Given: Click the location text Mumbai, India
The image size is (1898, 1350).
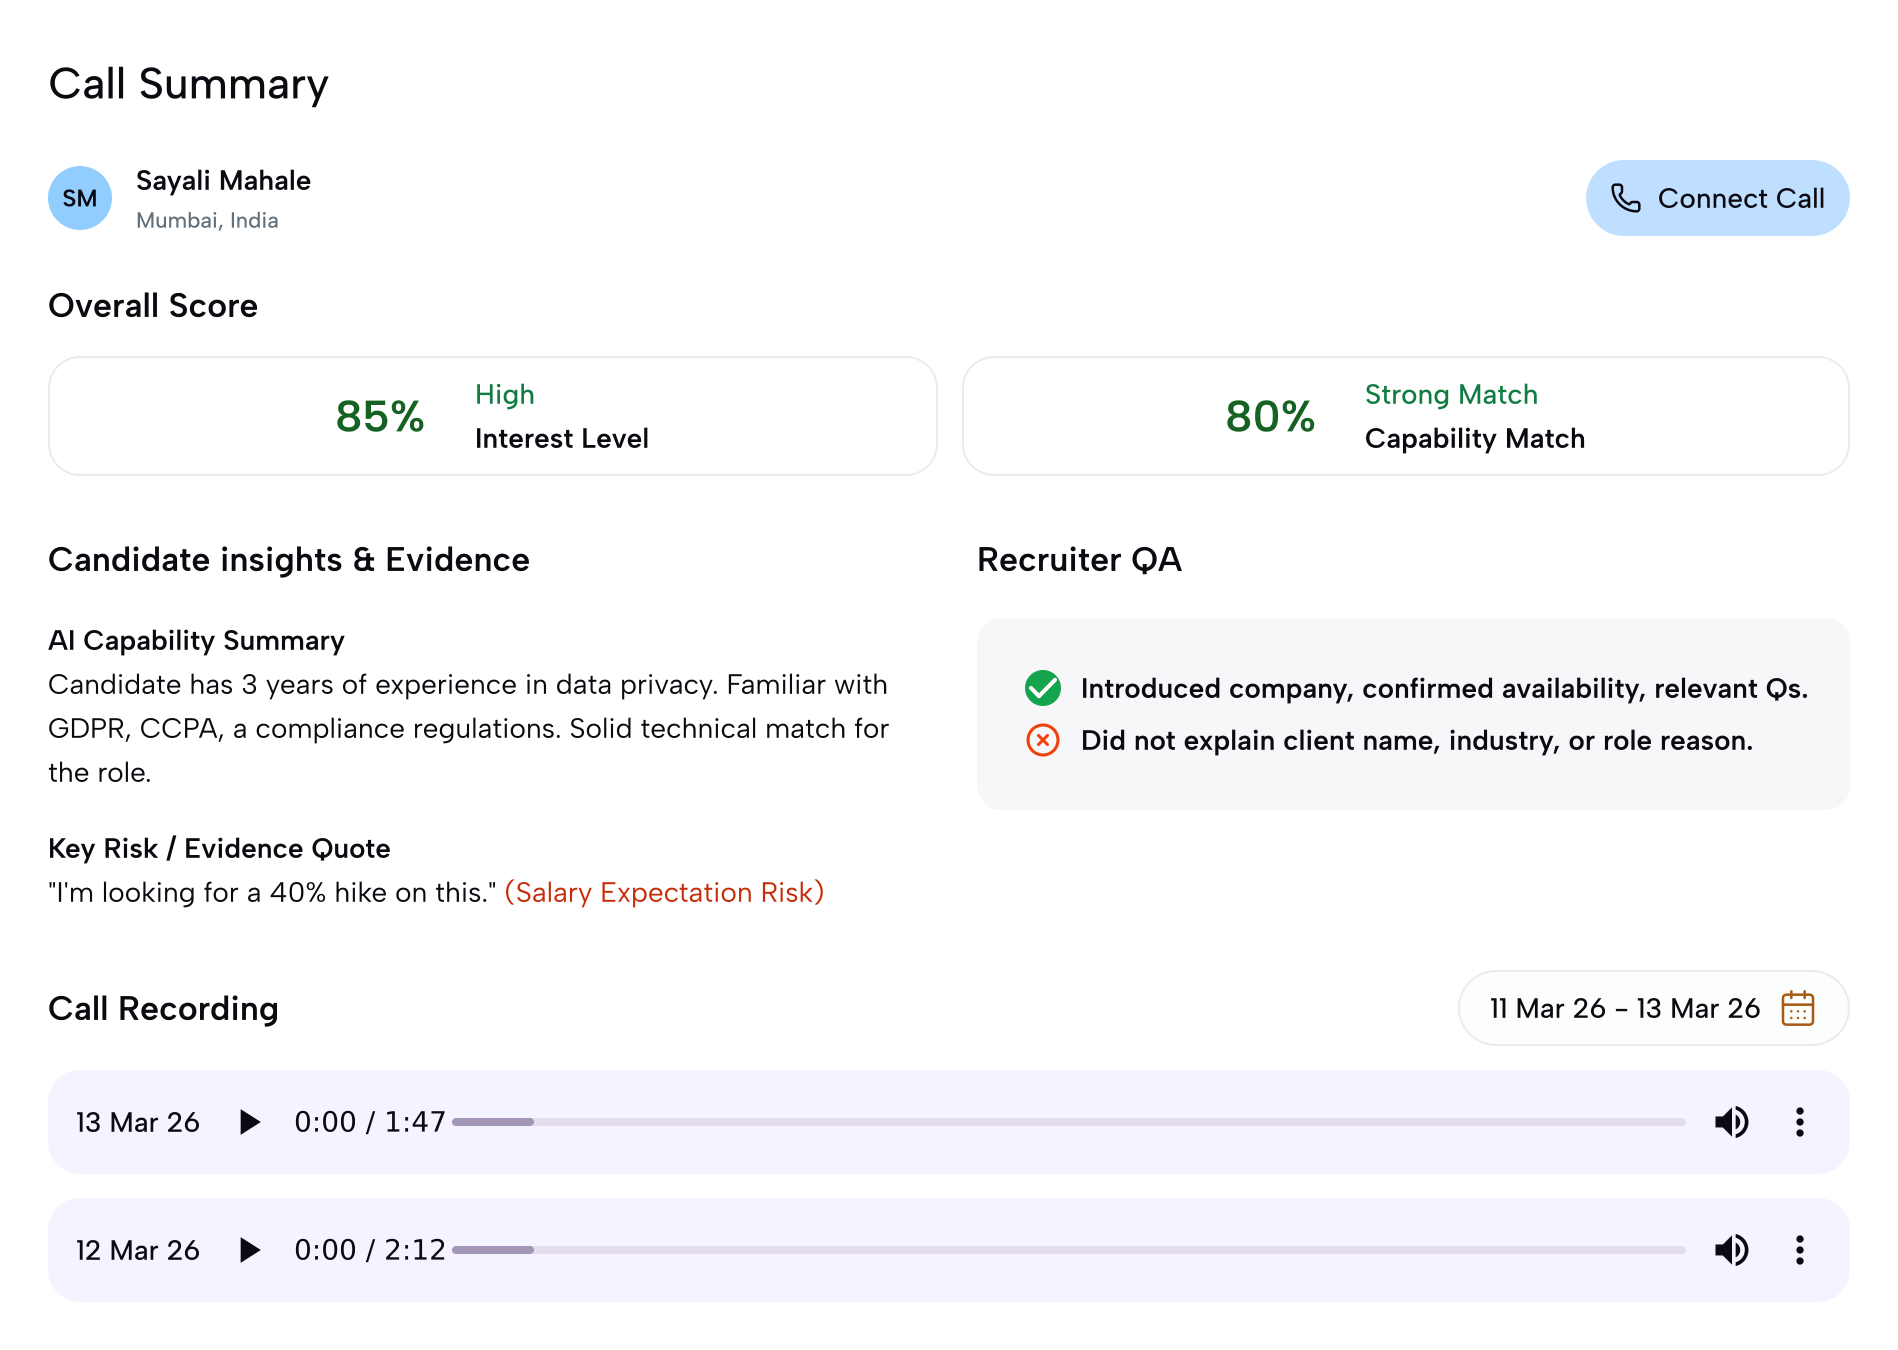Looking at the screenshot, I should (207, 220).
